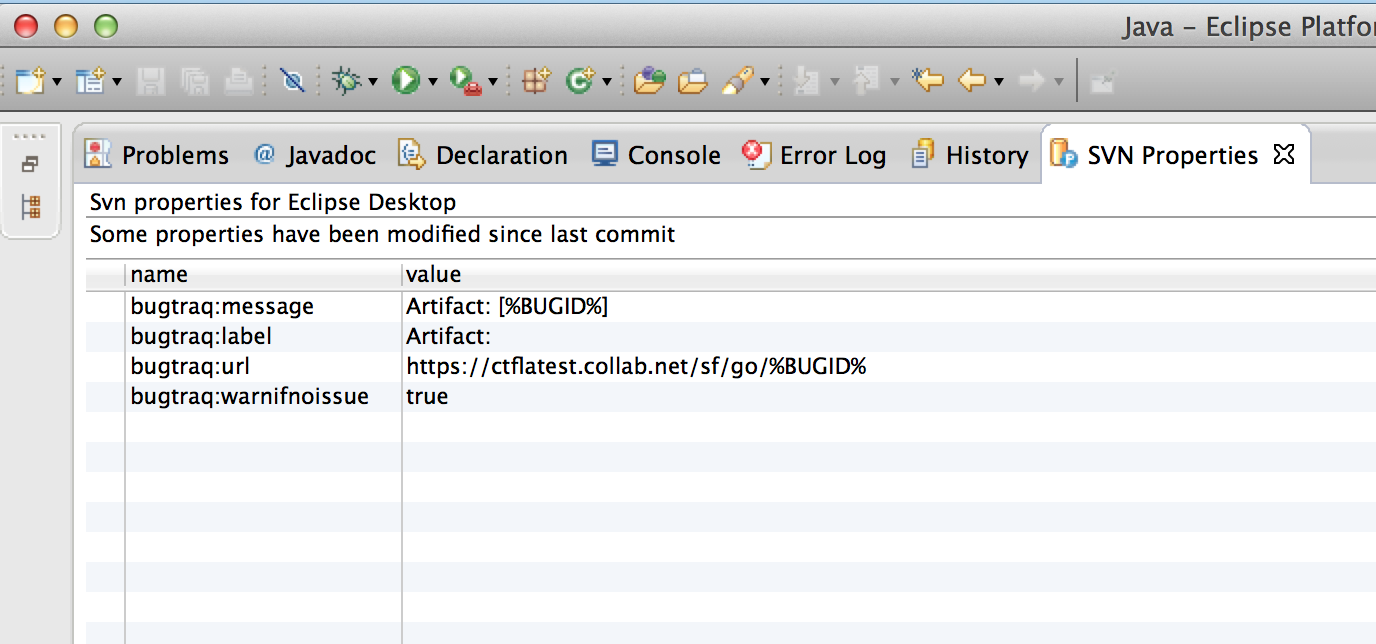Close the SVN Properties tab
Image resolution: width=1376 pixels, height=644 pixels.
click(x=1283, y=155)
